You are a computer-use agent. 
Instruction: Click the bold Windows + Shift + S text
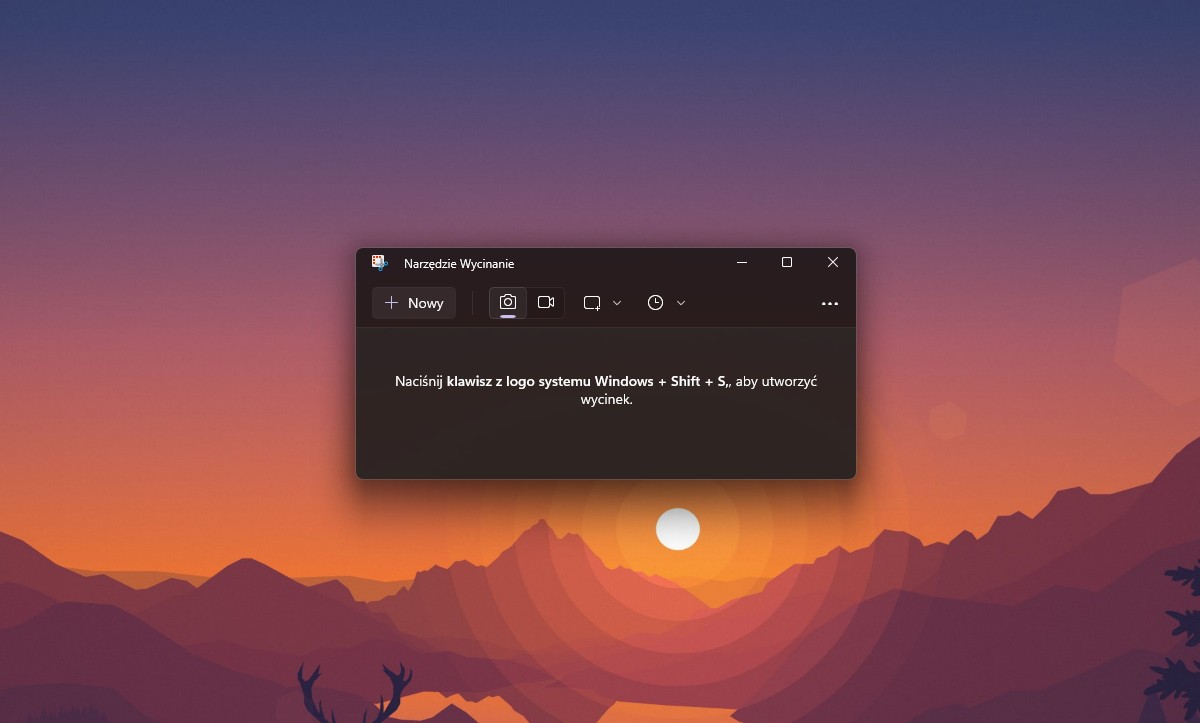coord(662,382)
